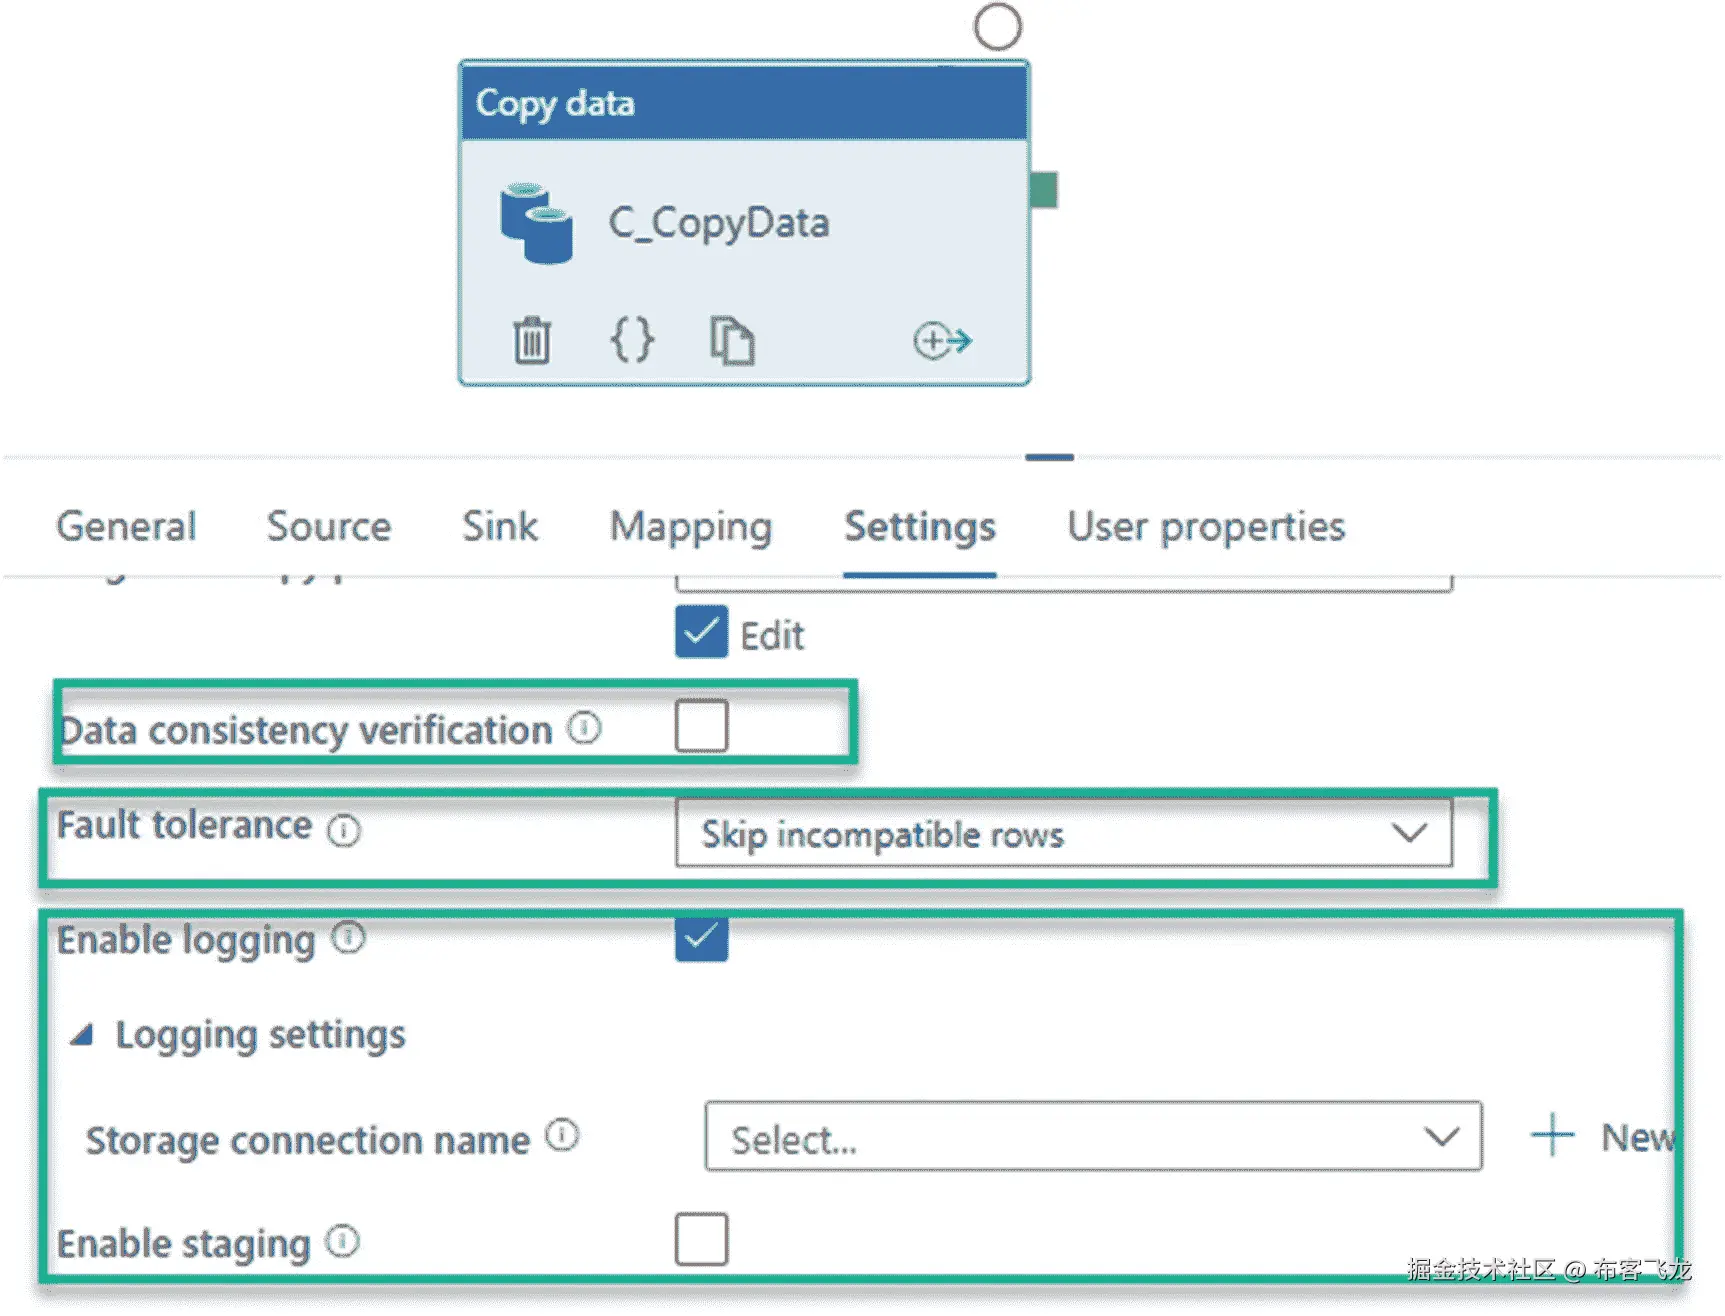Show info for Data consistency verification
Viewport: 1725px width, 1316px height.
point(585,728)
